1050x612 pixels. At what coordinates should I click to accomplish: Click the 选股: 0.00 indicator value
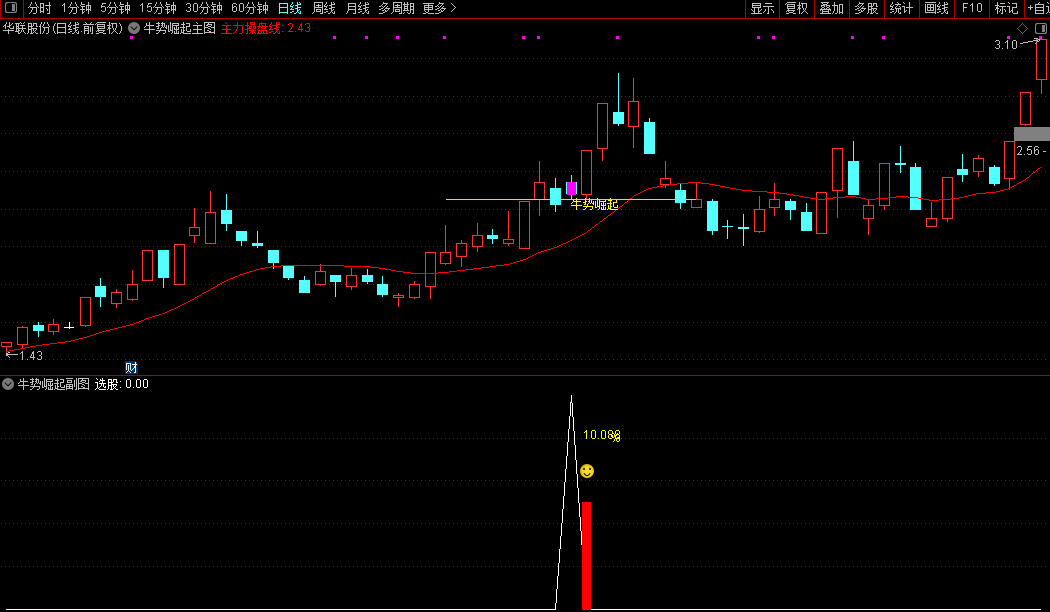(121, 384)
